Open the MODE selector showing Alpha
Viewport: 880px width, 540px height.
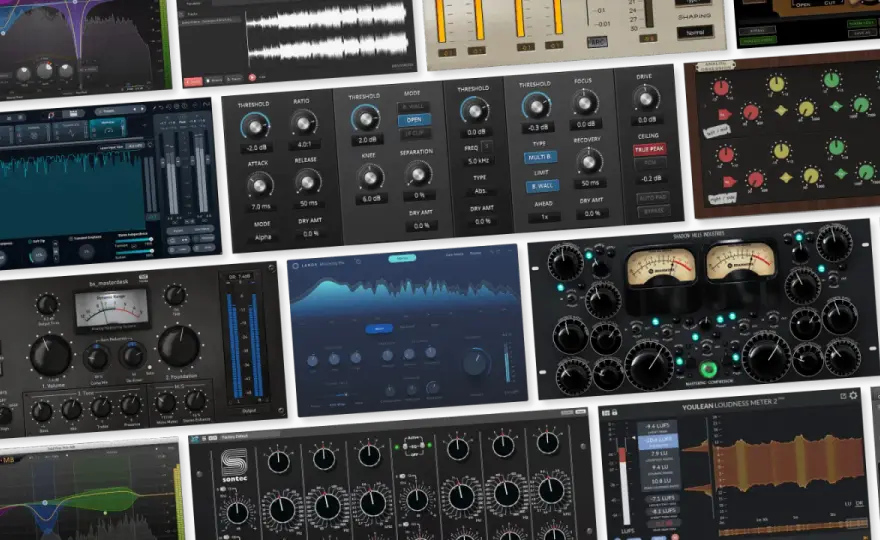(263, 237)
